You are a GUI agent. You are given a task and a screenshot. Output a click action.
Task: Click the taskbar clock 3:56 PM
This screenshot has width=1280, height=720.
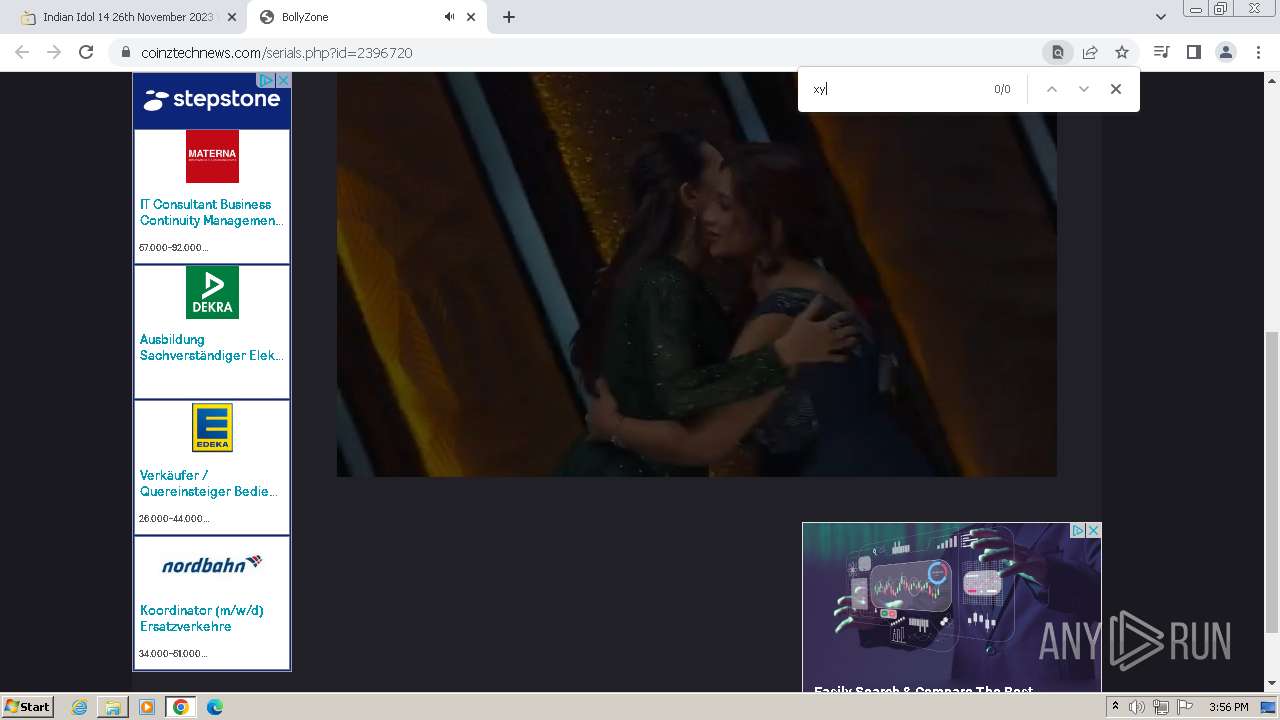point(1228,707)
